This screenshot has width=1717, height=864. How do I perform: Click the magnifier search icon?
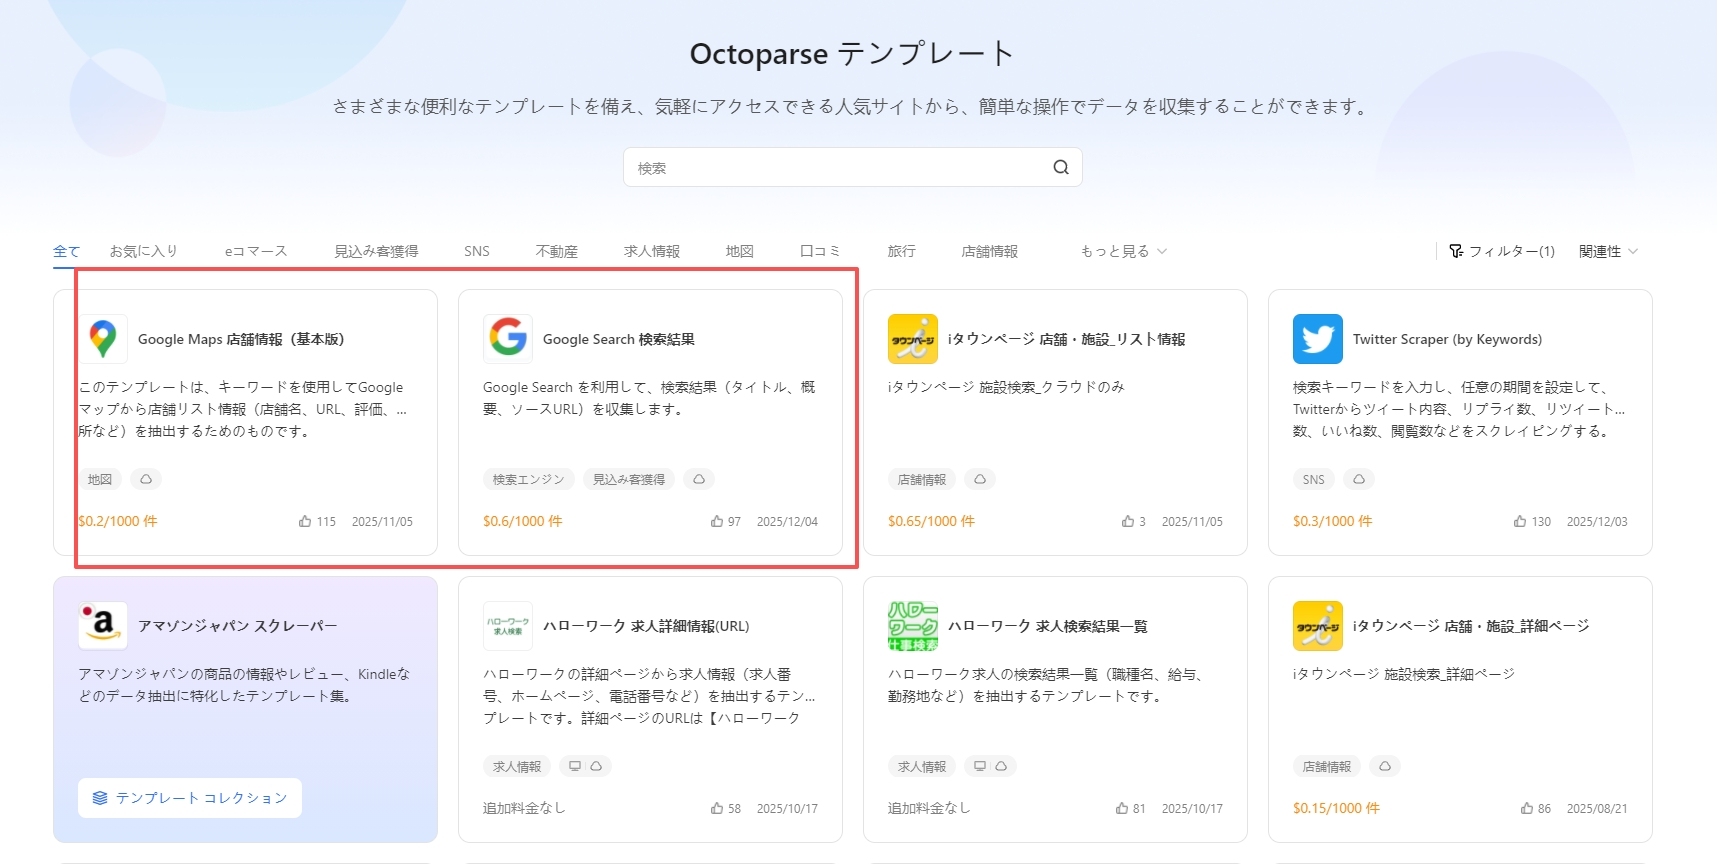1060,167
